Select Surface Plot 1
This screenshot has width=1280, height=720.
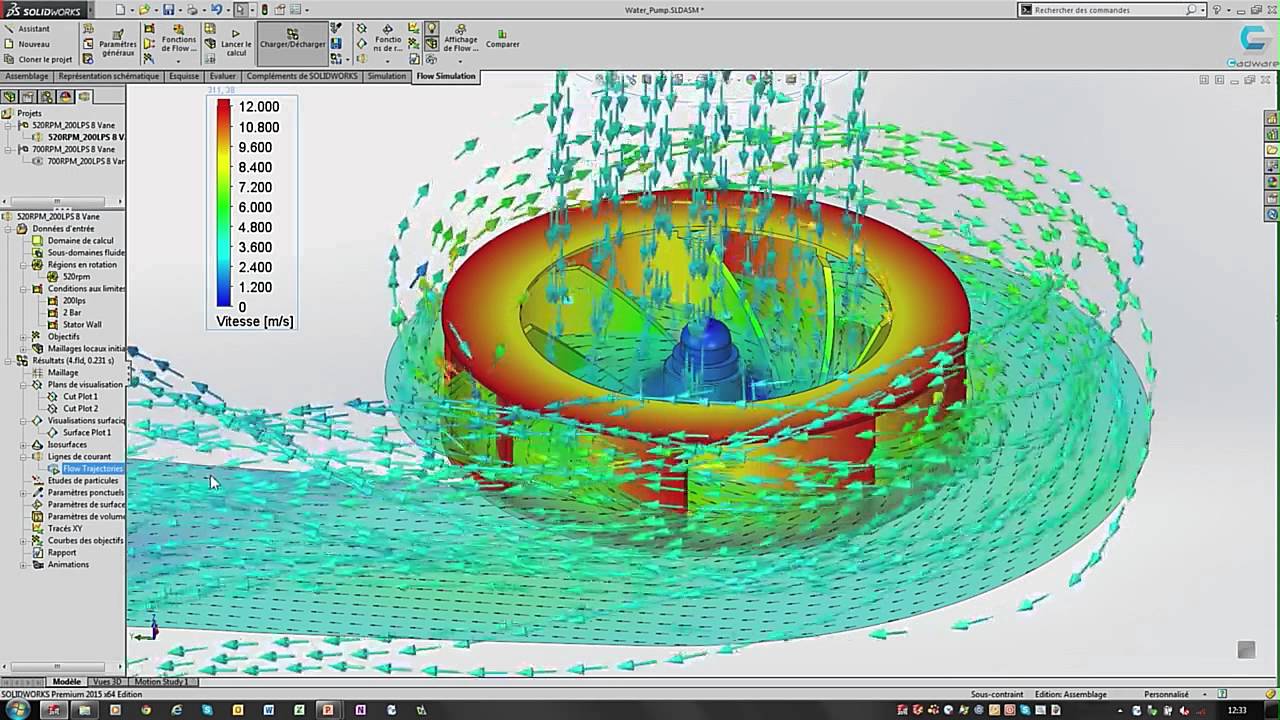coord(86,433)
